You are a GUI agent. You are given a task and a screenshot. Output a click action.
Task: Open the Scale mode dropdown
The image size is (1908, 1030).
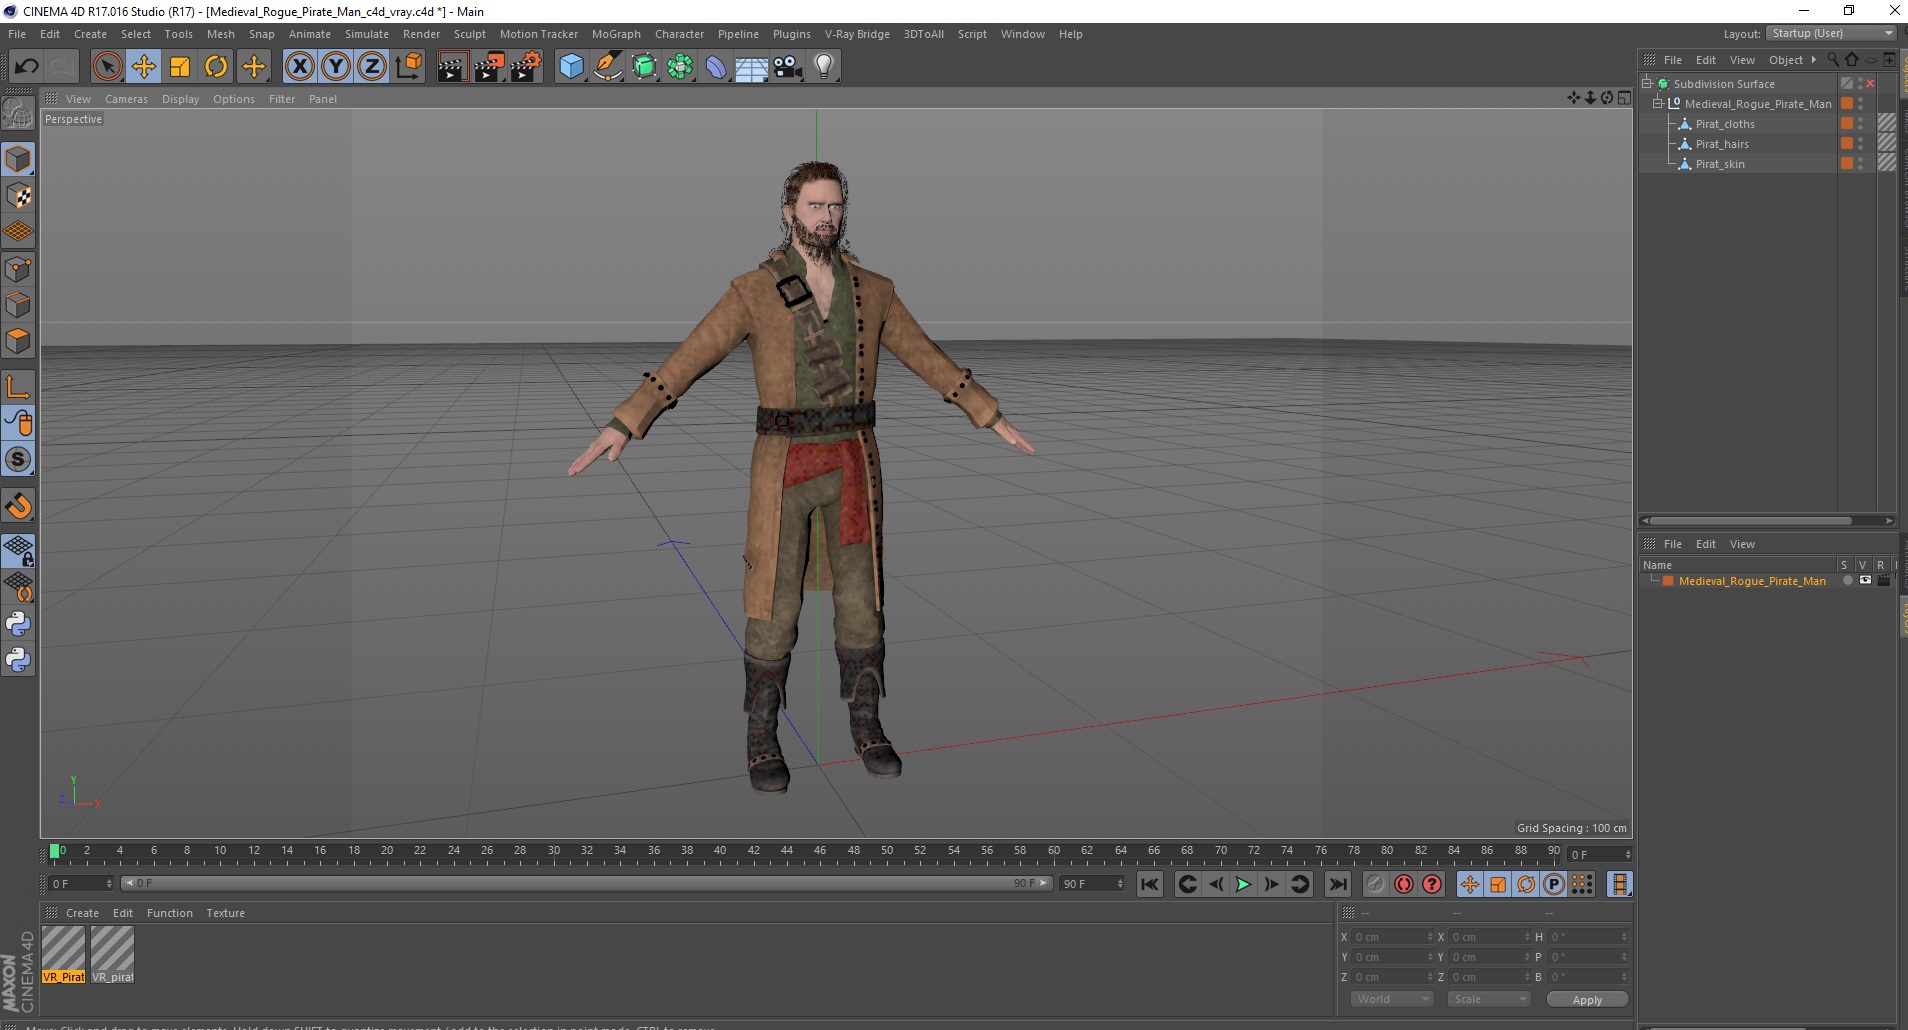coord(1489,999)
